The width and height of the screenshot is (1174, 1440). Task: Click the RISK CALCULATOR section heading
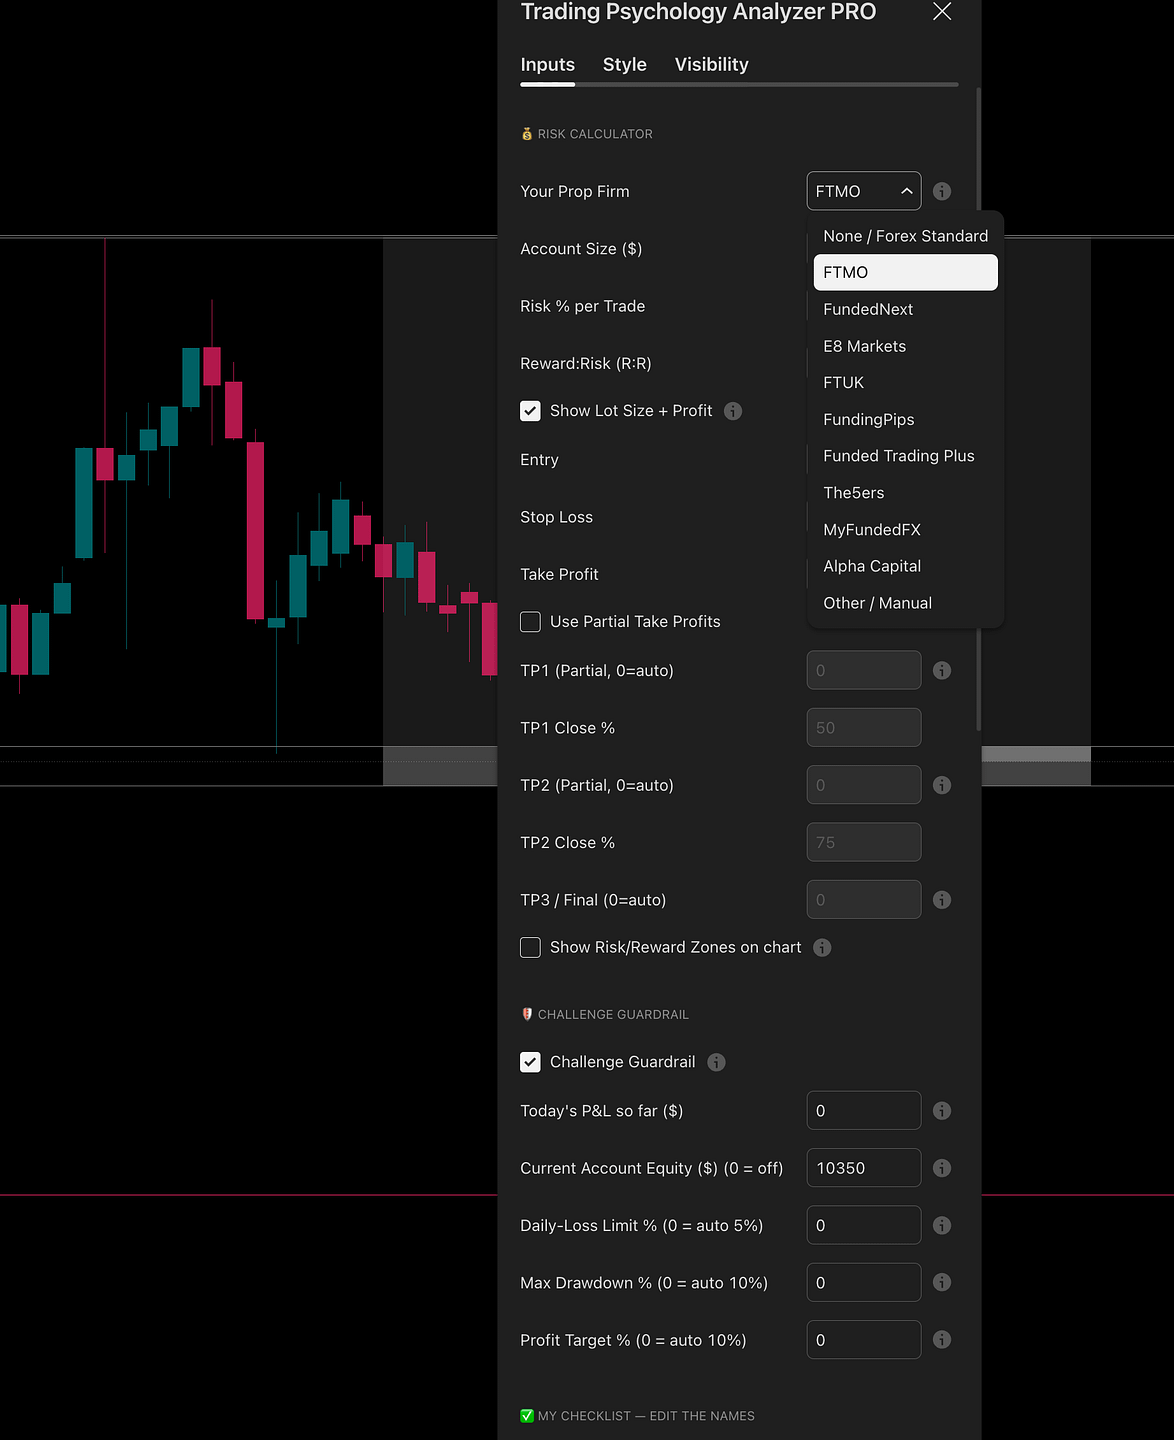tap(587, 134)
